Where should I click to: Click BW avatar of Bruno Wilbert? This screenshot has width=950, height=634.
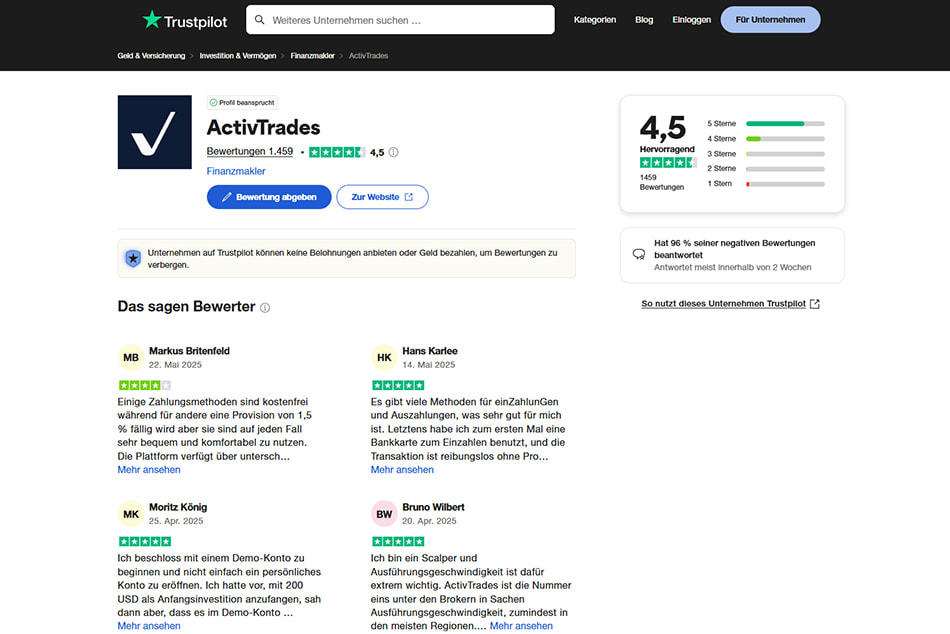384,514
